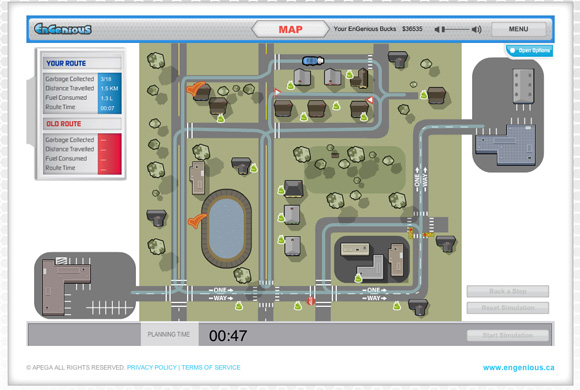Select the MAP tab header

tap(290, 29)
